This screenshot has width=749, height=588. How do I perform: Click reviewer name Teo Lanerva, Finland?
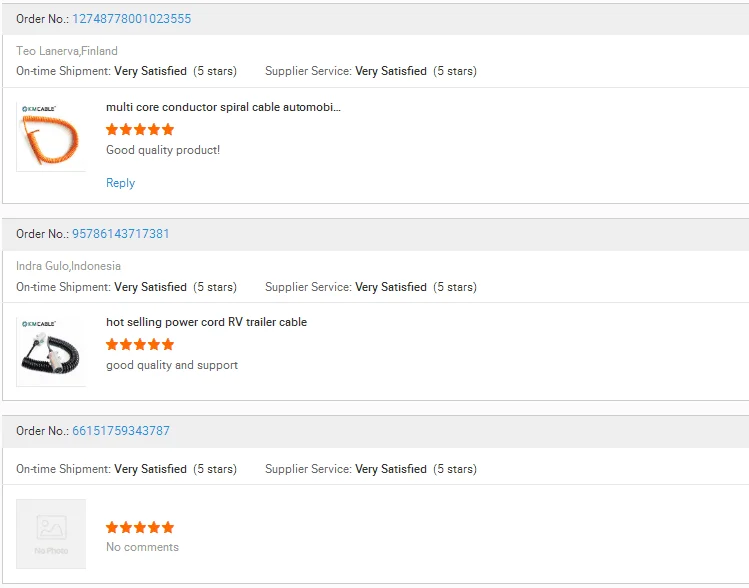pyautogui.click(x=67, y=51)
